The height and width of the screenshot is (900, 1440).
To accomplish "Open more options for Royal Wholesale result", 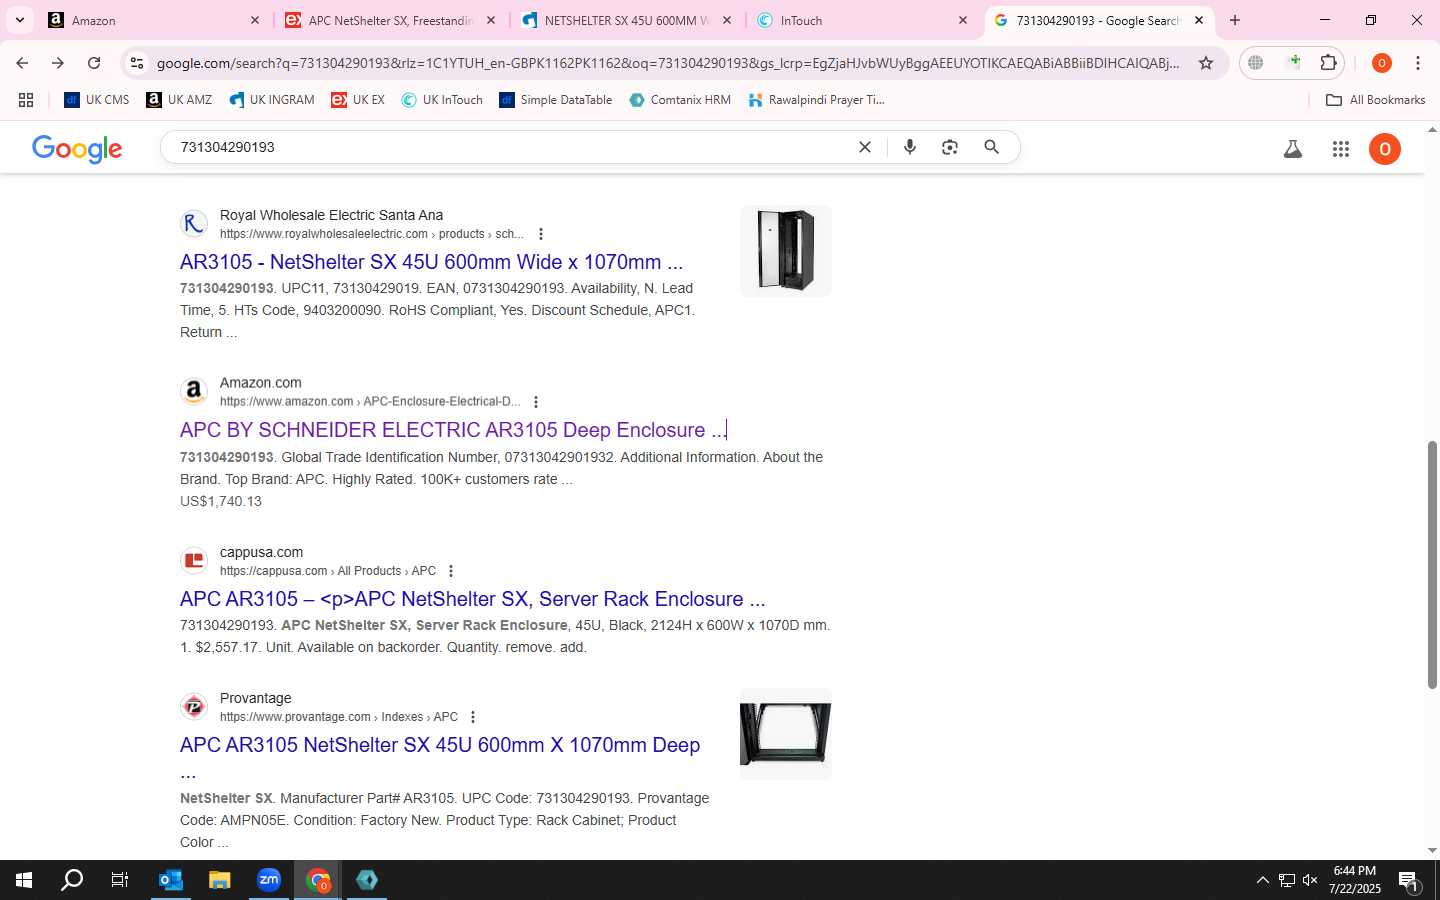I will pos(541,234).
